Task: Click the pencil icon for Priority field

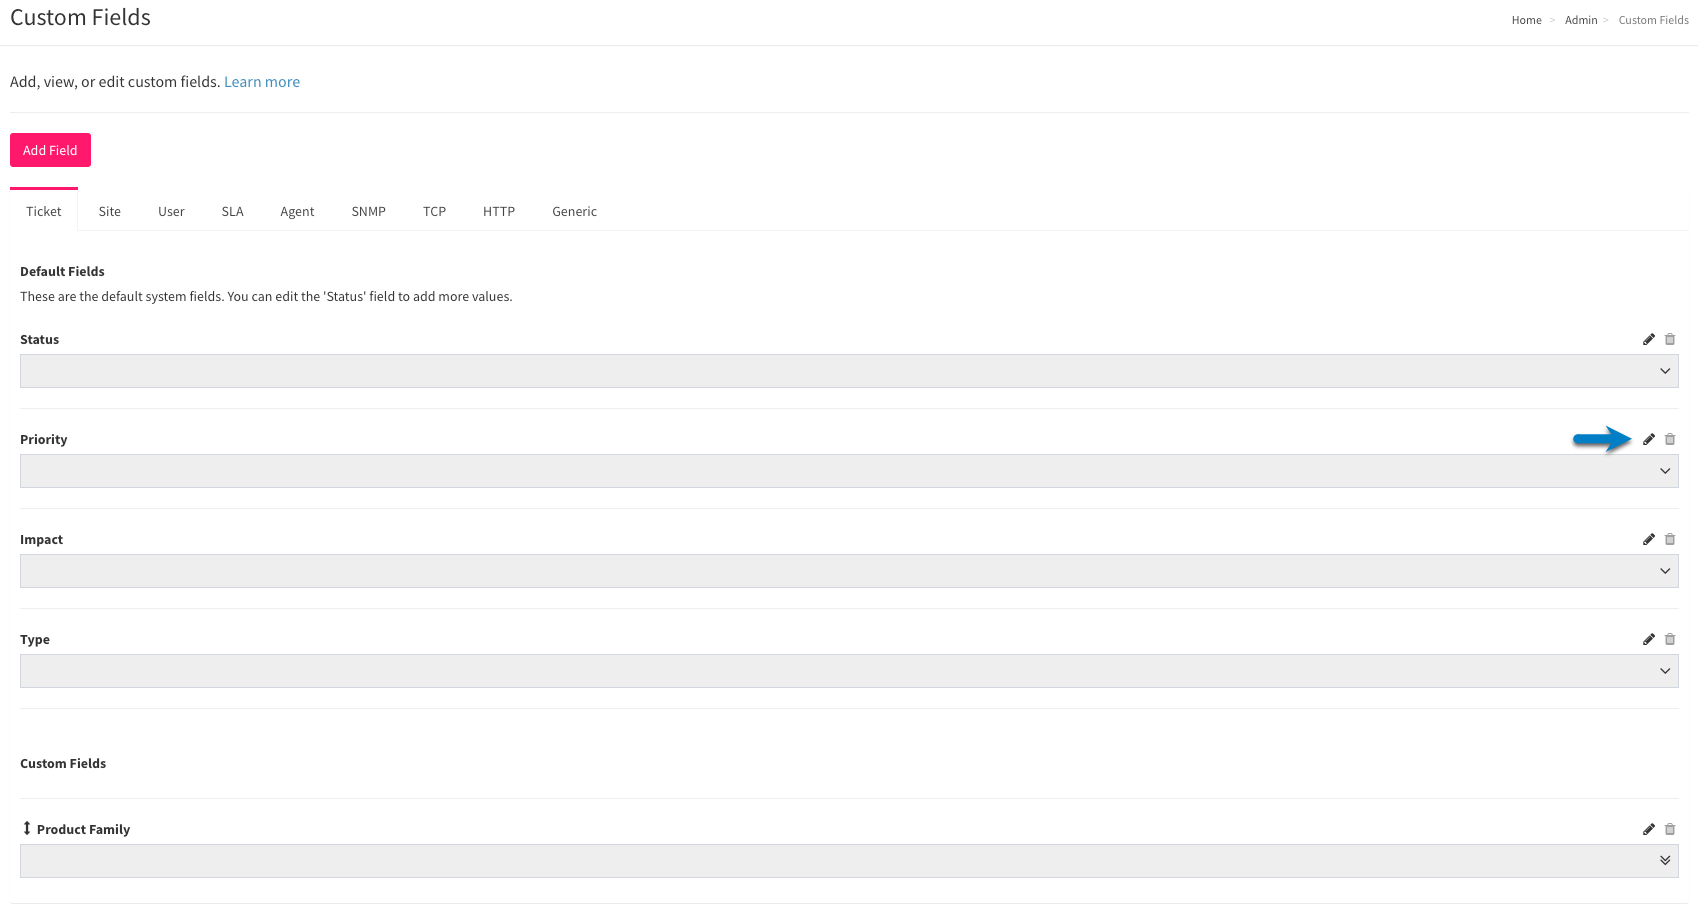Action: tap(1649, 439)
